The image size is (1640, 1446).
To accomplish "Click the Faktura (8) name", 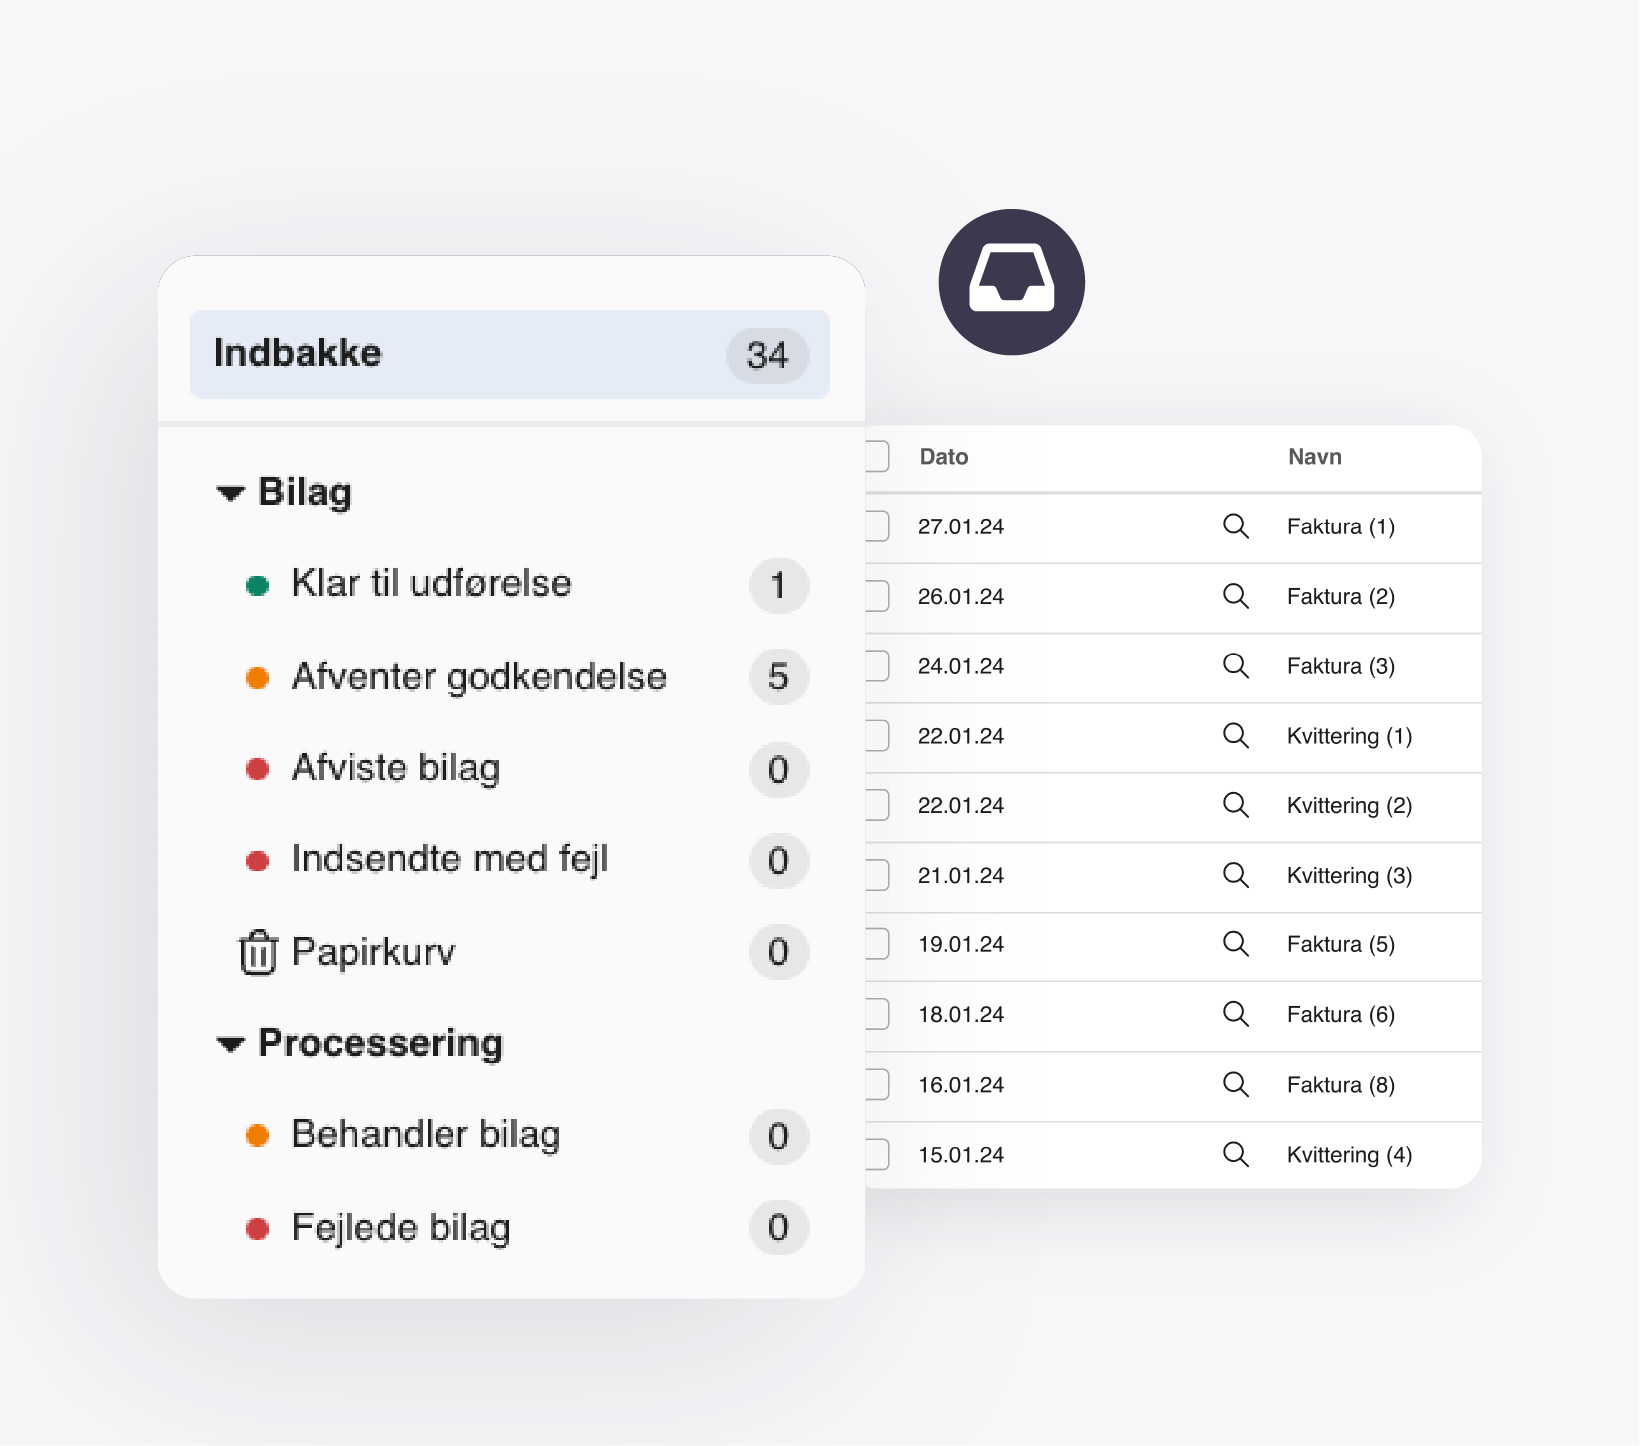I will [x=1341, y=1085].
